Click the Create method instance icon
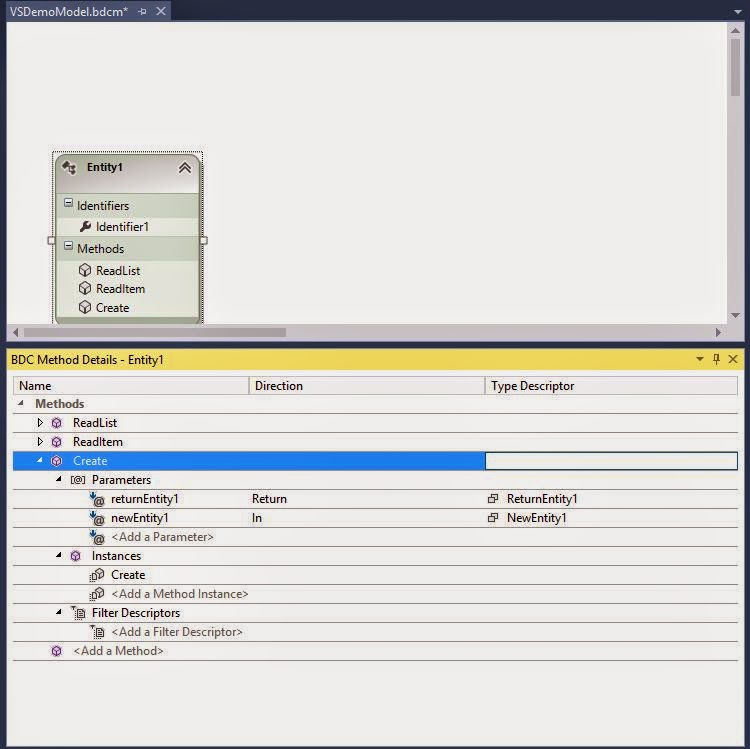Image resolution: width=750 pixels, height=749 pixels. point(97,575)
